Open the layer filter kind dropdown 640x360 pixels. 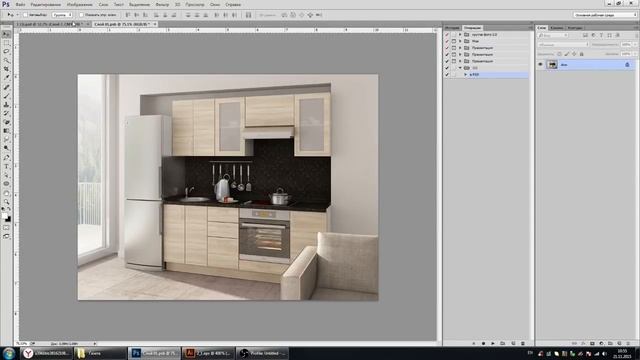[x=553, y=36]
